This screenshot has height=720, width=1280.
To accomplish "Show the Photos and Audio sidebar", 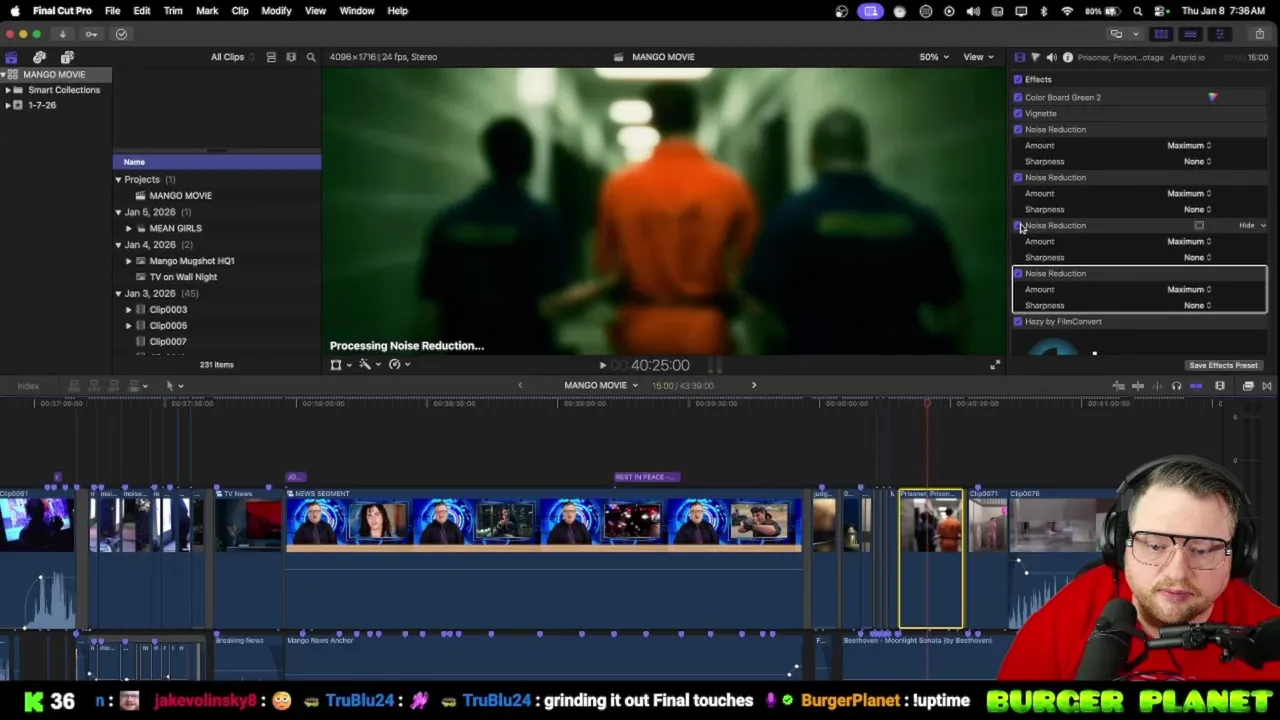I will [39, 57].
